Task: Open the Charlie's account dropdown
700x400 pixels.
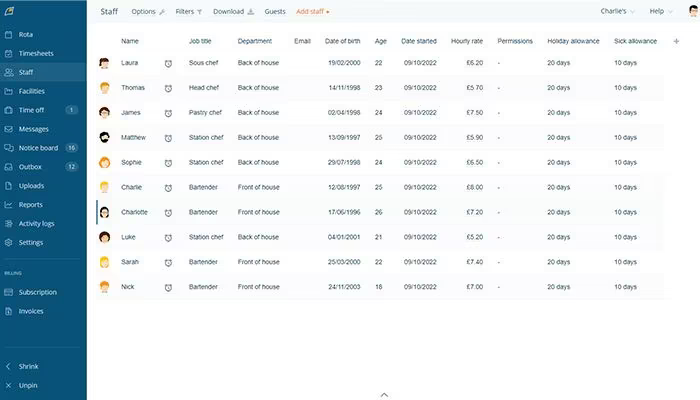Action: (x=617, y=11)
